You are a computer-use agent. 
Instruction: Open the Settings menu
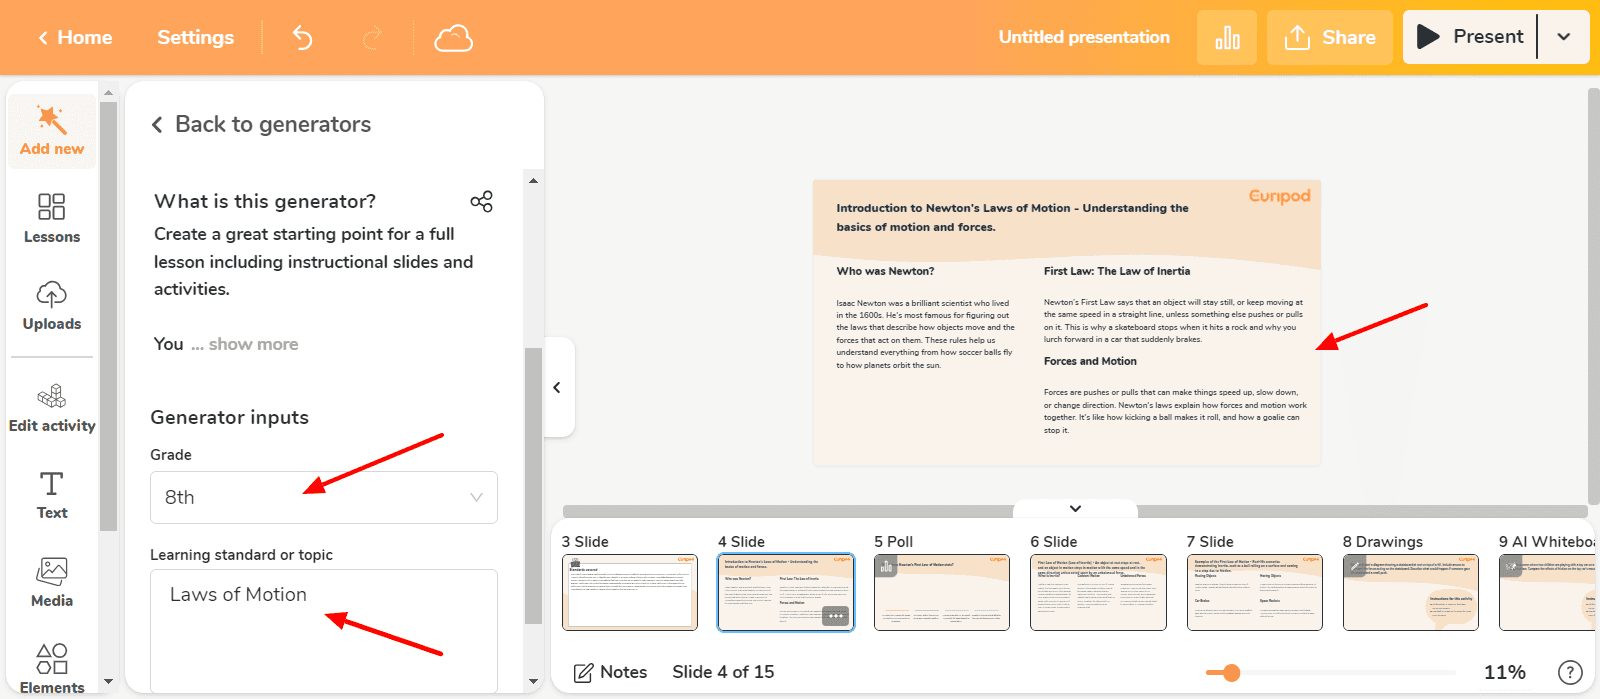coord(195,38)
